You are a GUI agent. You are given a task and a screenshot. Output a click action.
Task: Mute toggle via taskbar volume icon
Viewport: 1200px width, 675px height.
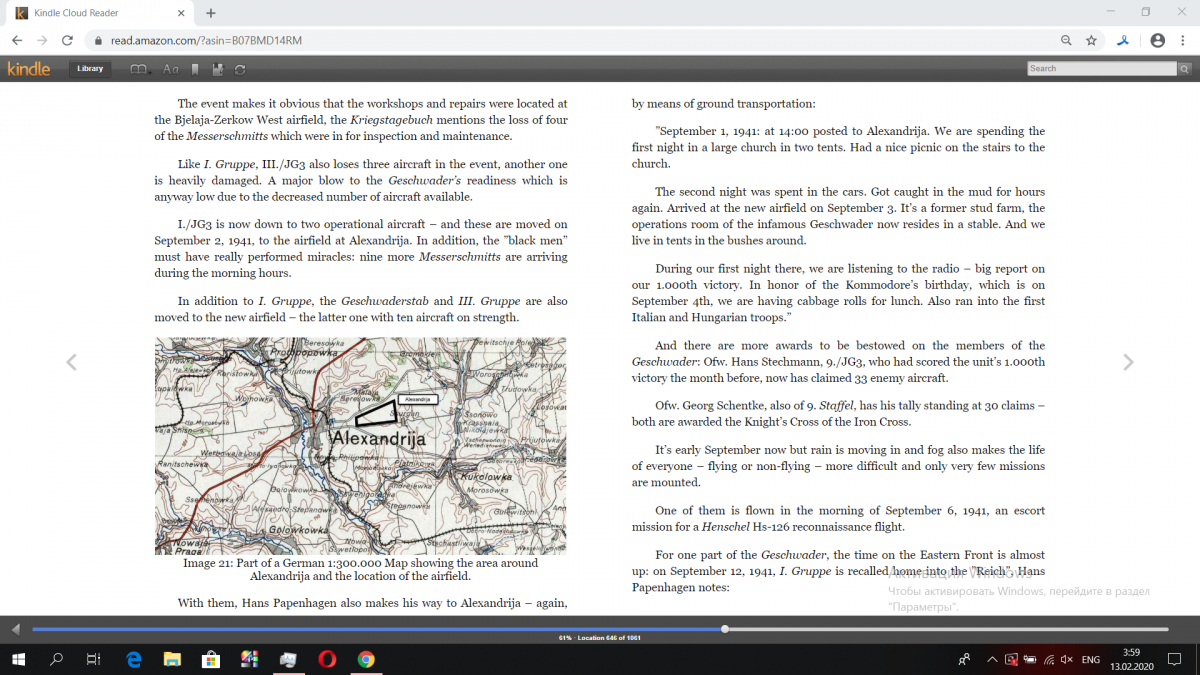tap(1066, 660)
